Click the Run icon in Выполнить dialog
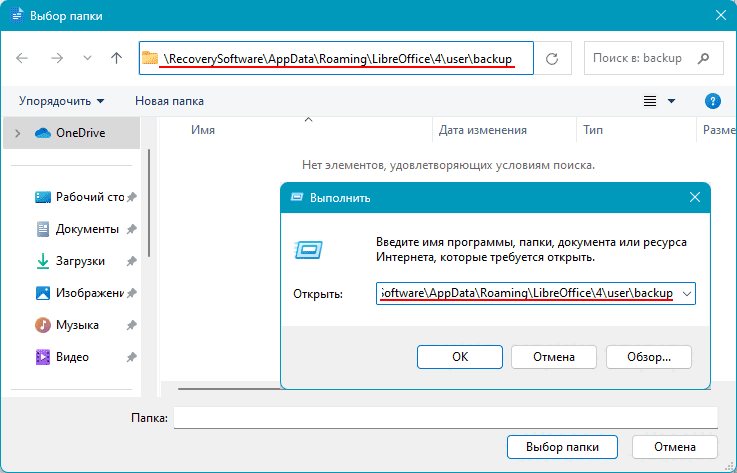 (308, 250)
